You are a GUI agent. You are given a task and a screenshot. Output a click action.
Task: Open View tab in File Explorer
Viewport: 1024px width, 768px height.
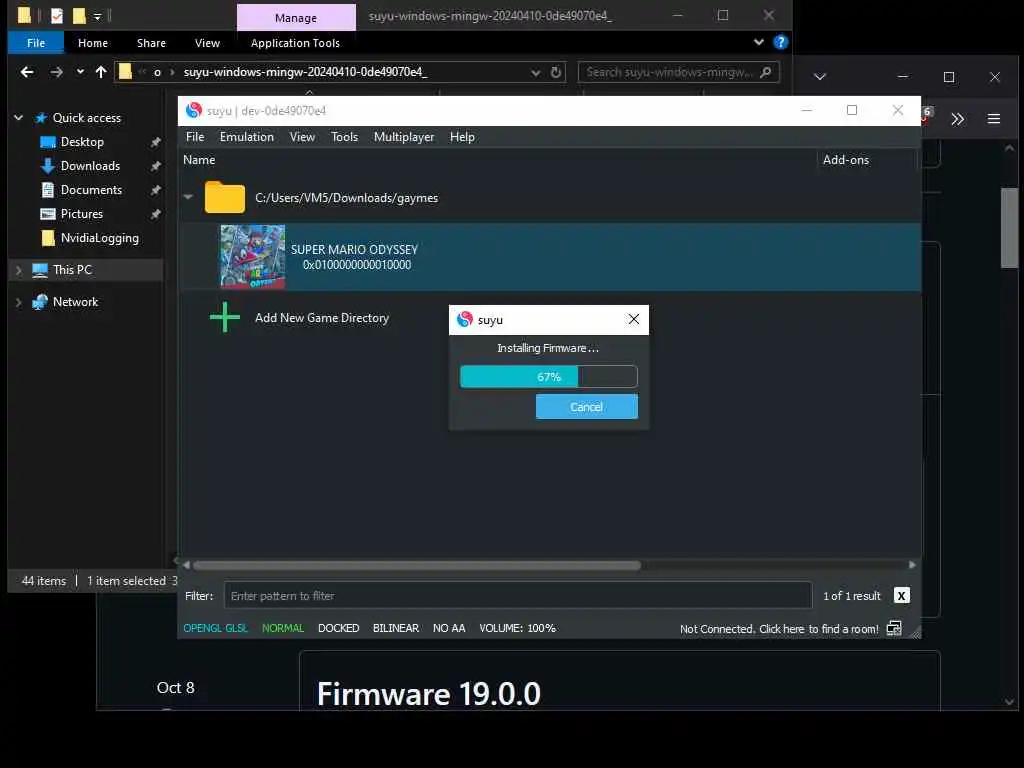tap(207, 43)
